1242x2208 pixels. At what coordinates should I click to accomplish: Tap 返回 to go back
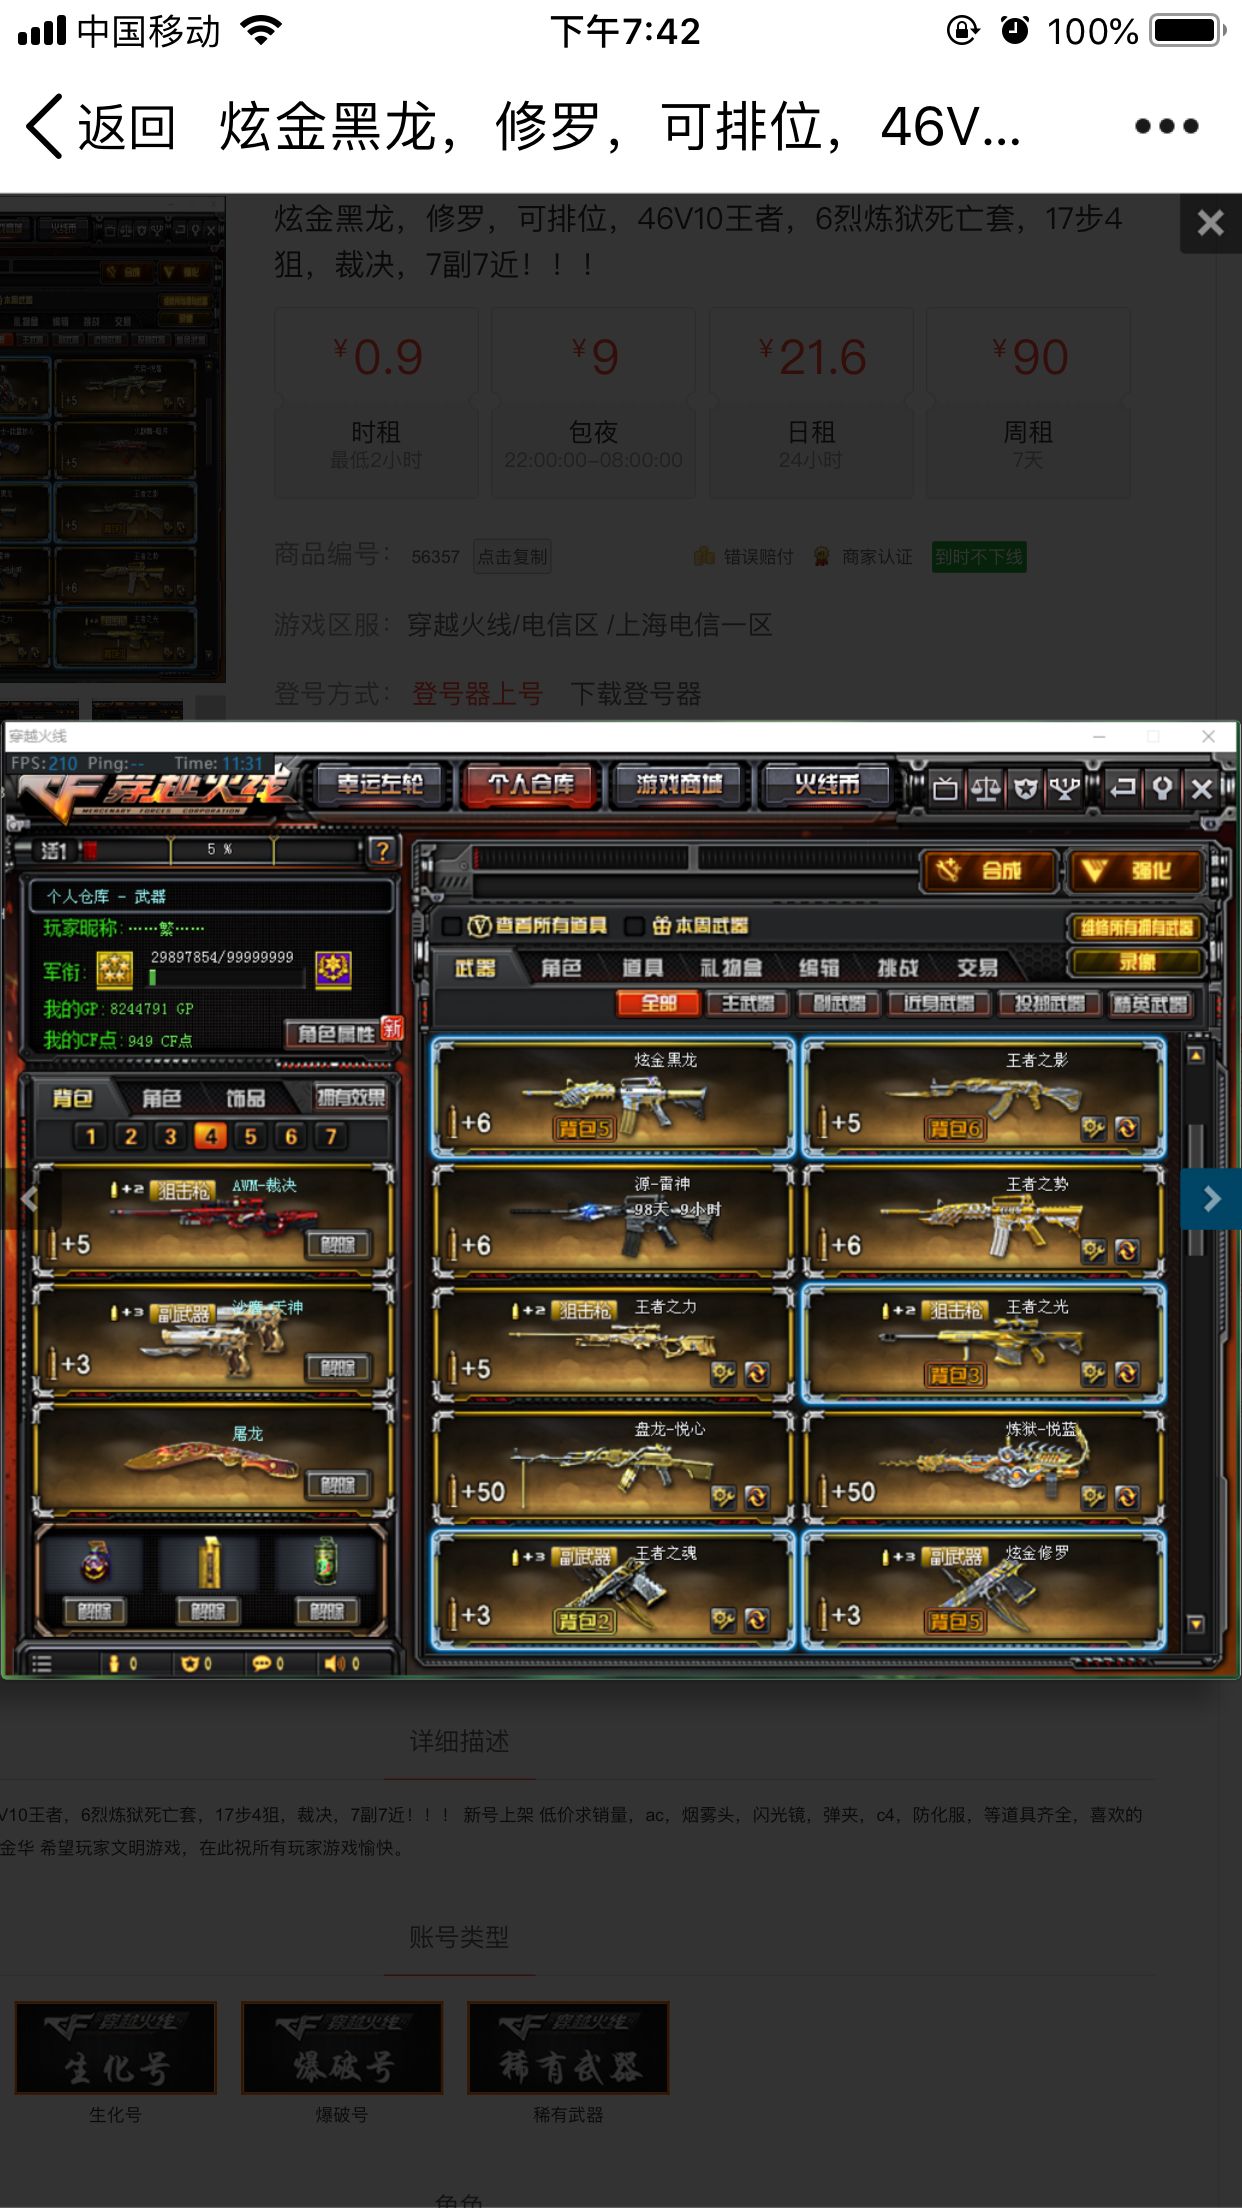100,127
